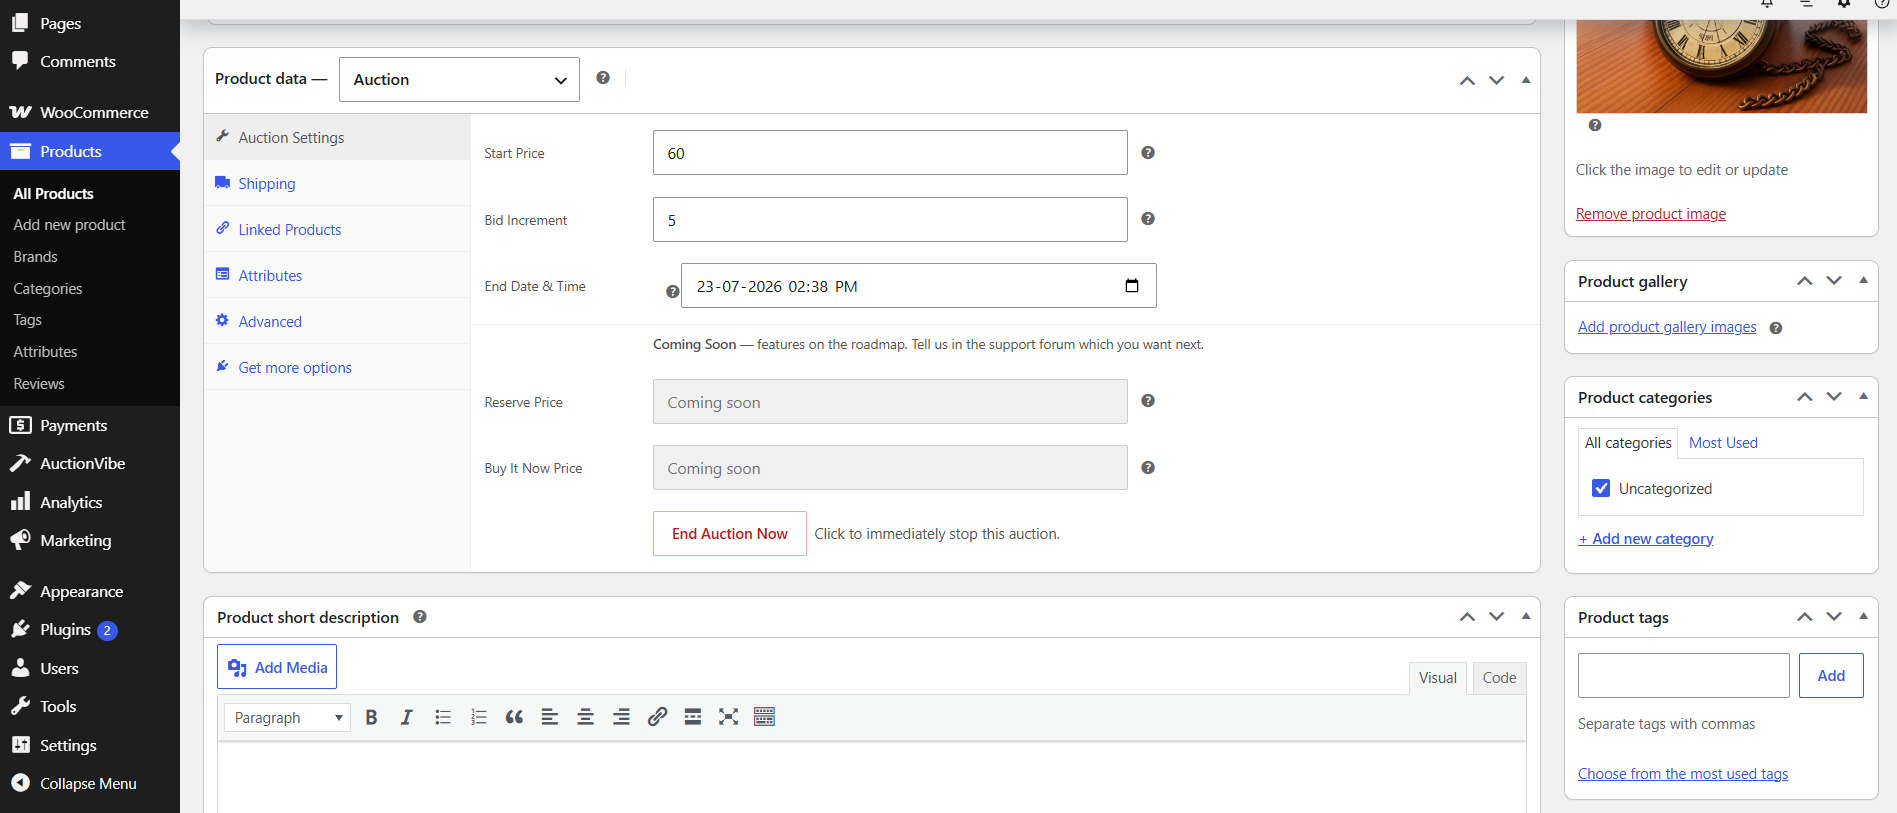Screen dimensions: 1897x813
Task: Insert link using editor toolbar
Action: tap(657, 717)
